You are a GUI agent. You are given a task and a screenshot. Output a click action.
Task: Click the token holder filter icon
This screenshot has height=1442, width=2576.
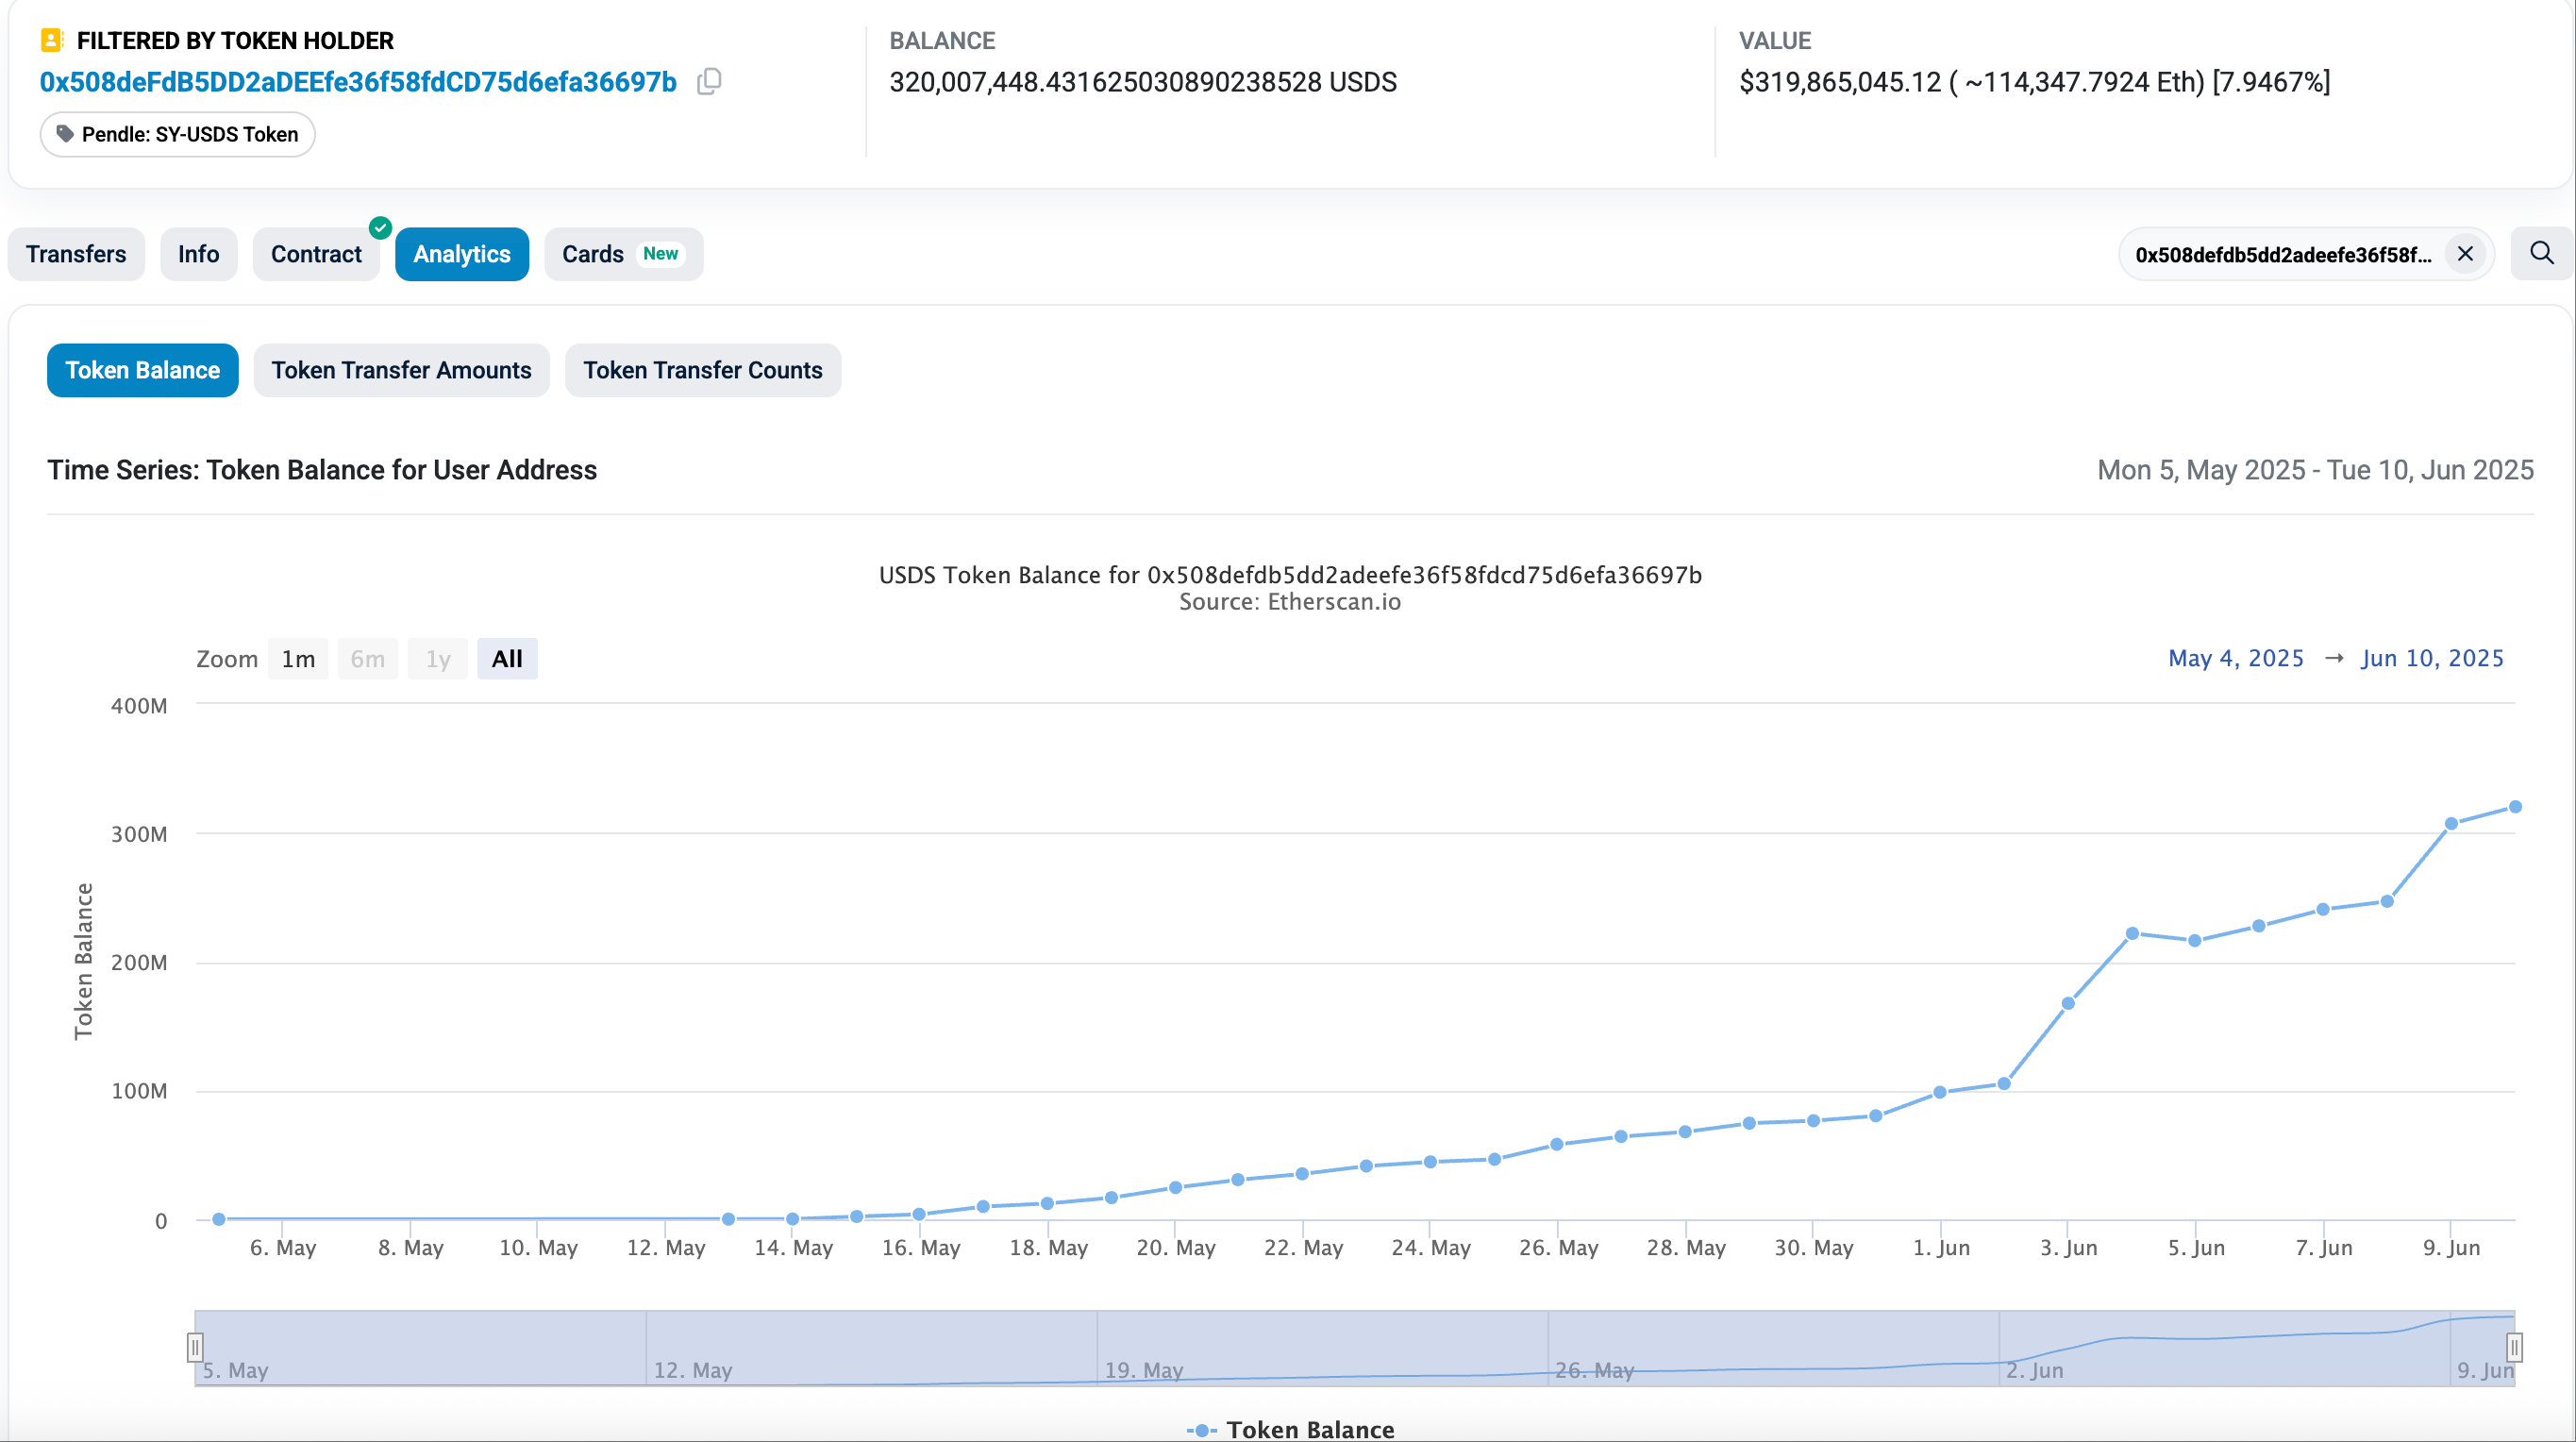(52, 41)
